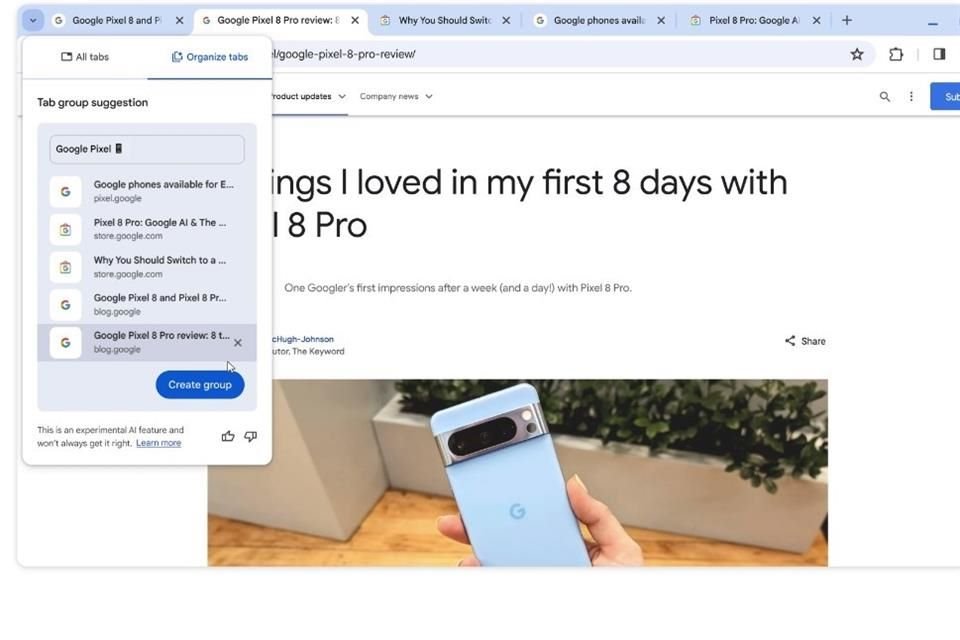
Task: Open the three-dot menu on blog header
Action: (911, 97)
